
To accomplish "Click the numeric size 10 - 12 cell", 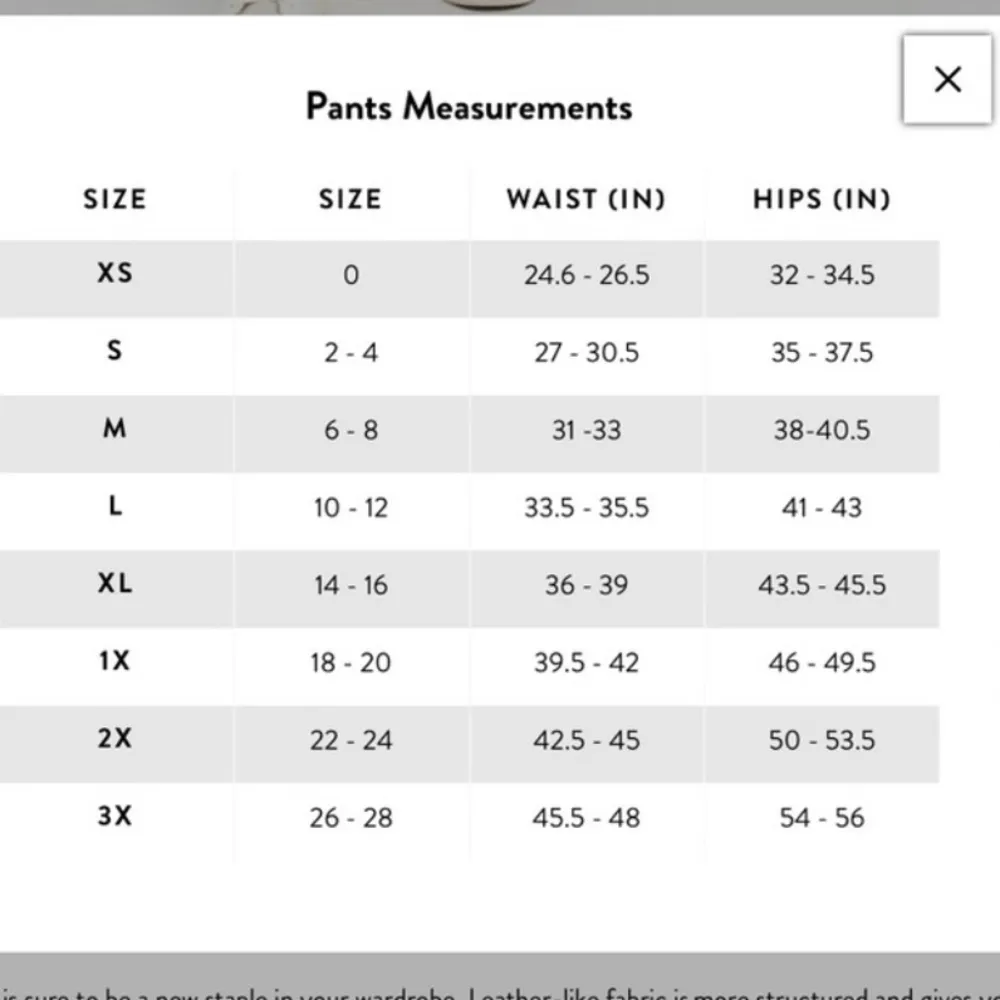I will pyautogui.click(x=351, y=508).
